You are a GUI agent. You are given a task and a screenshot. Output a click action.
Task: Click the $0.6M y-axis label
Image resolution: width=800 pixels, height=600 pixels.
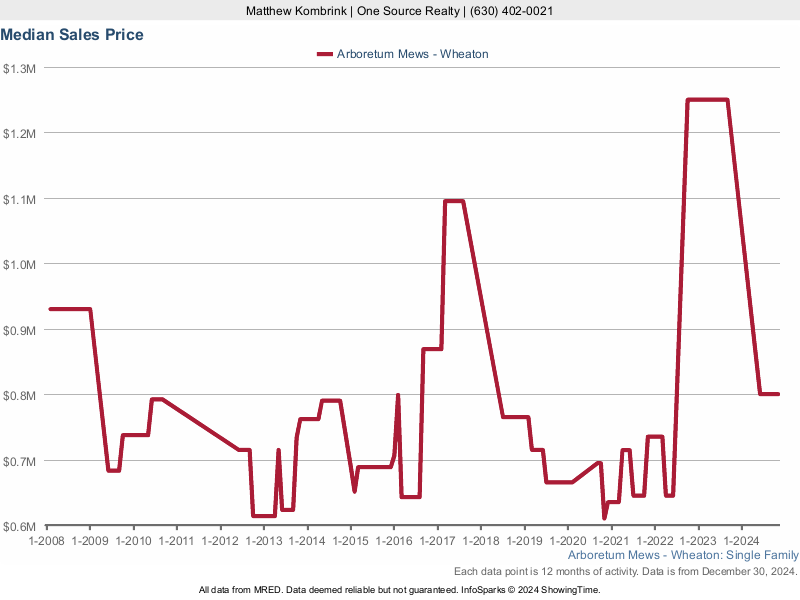pyautogui.click(x=20, y=526)
